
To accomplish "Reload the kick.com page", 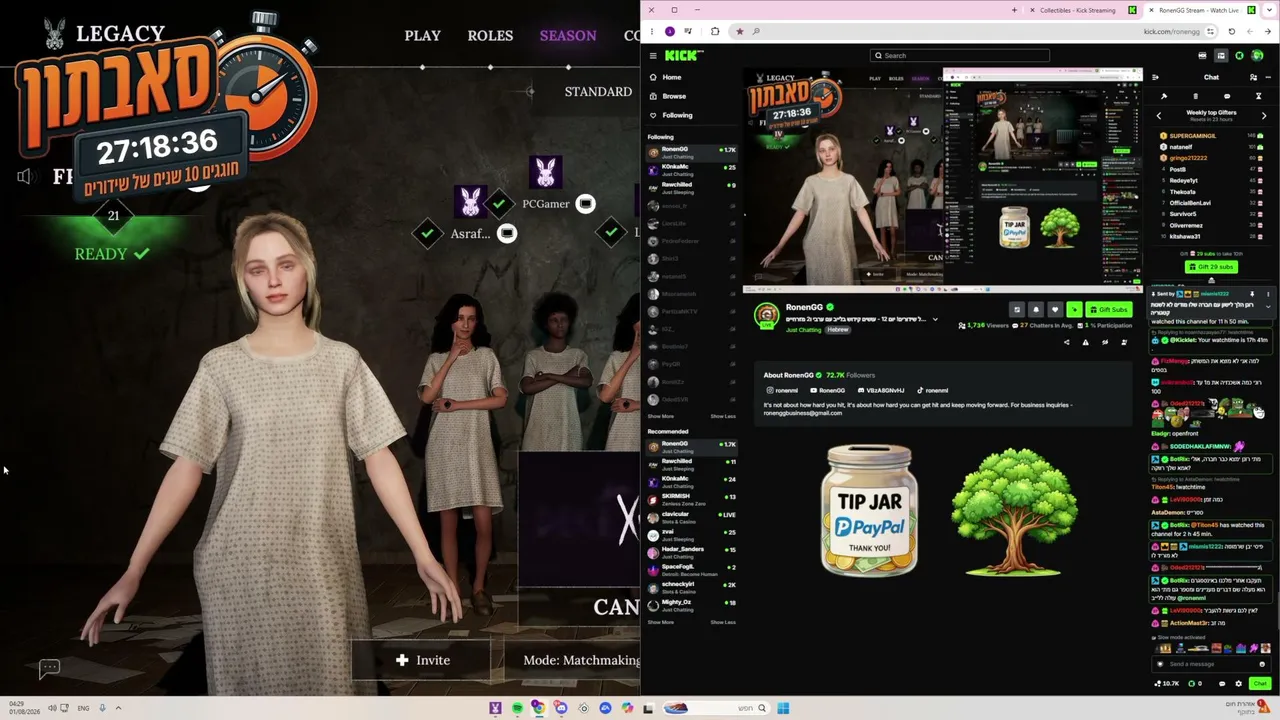I will [1231, 31].
